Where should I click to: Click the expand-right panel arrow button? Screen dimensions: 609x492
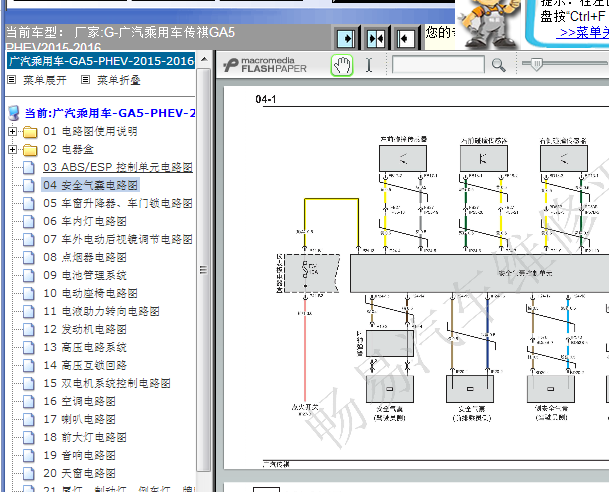pyautogui.click(x=346, y=38)
